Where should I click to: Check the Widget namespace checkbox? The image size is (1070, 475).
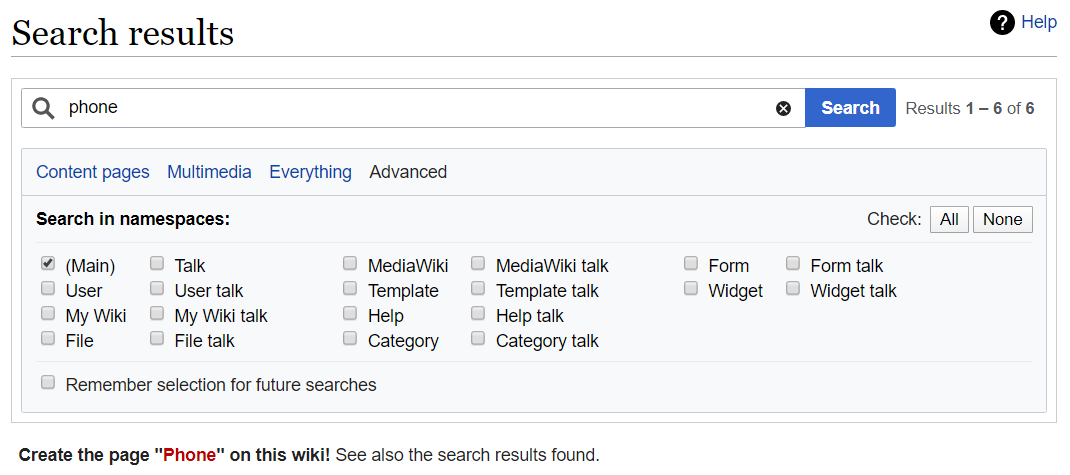point(691,289)
